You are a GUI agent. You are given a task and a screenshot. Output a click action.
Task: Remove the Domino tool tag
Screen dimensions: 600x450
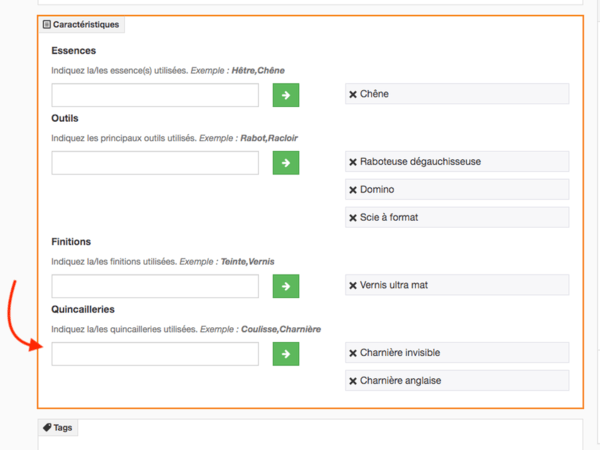tap(353, 189)
